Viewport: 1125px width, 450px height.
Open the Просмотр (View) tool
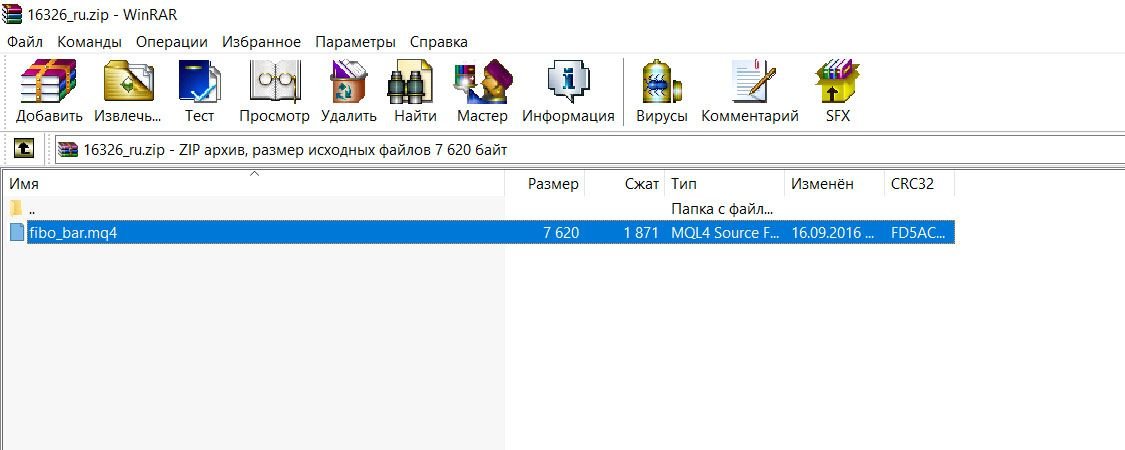click(274, 91)
